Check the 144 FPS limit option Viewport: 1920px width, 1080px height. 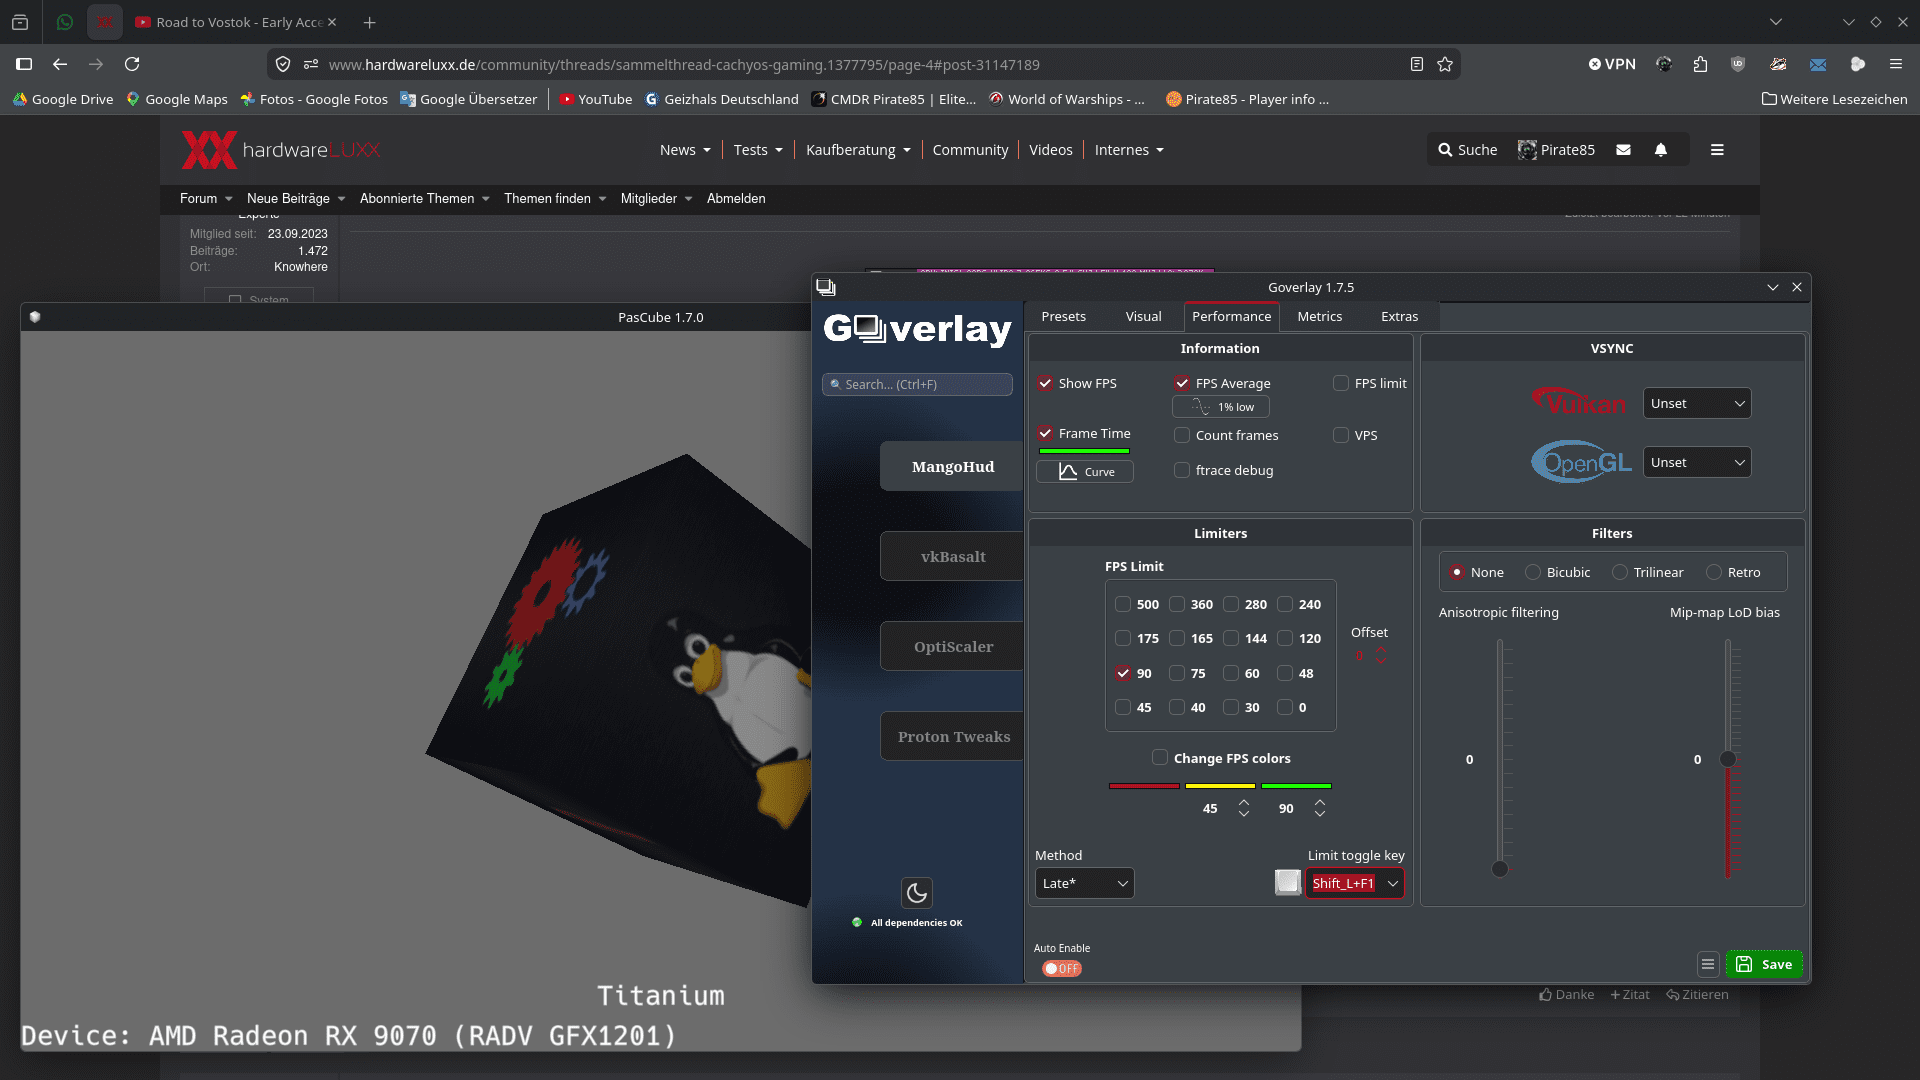(x=1231, y=638)
